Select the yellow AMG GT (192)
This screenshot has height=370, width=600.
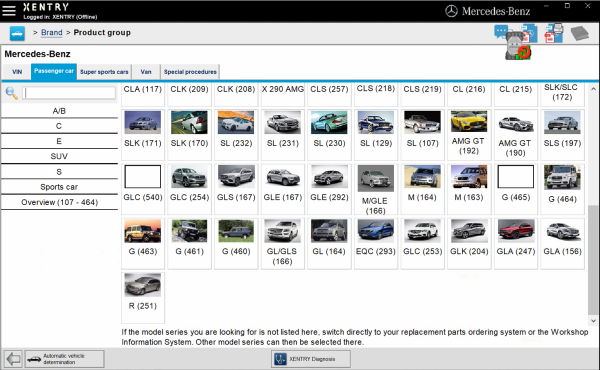pyautogui.click(x=469, y=135)
